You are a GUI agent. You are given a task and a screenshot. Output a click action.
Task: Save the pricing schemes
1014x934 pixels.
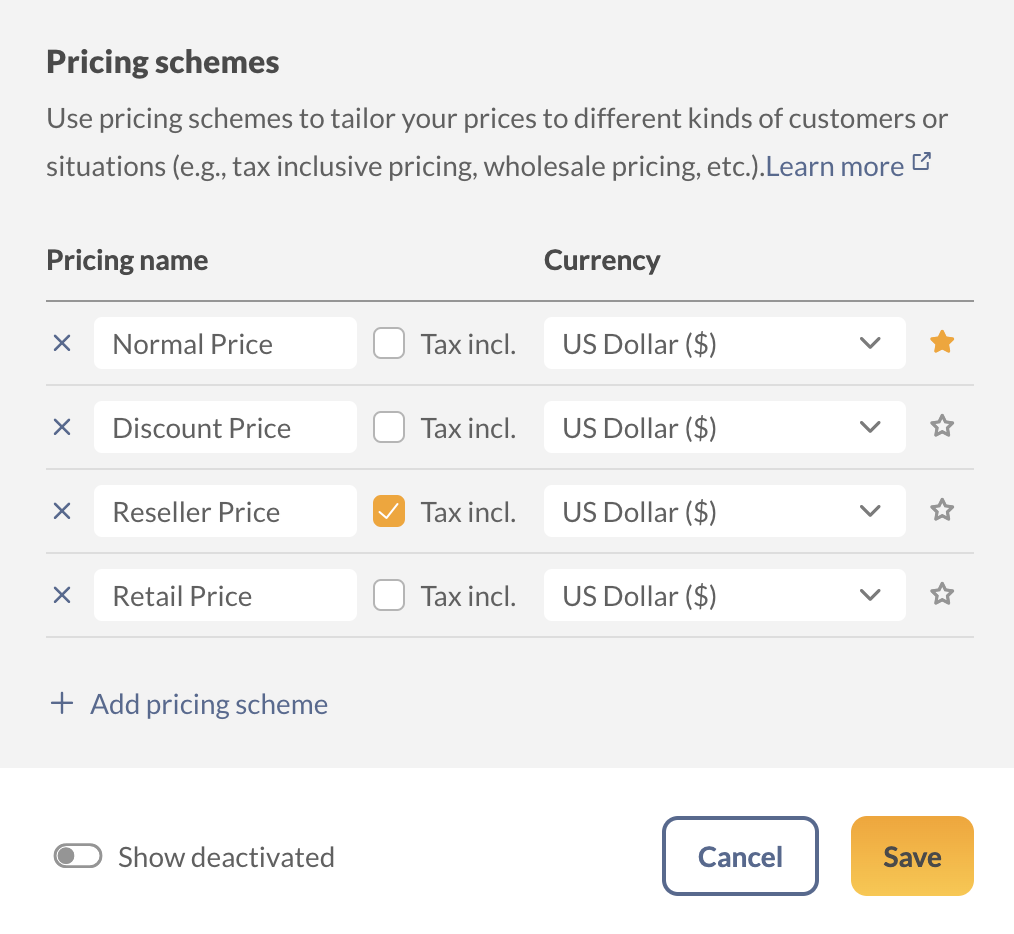[911, 857]
